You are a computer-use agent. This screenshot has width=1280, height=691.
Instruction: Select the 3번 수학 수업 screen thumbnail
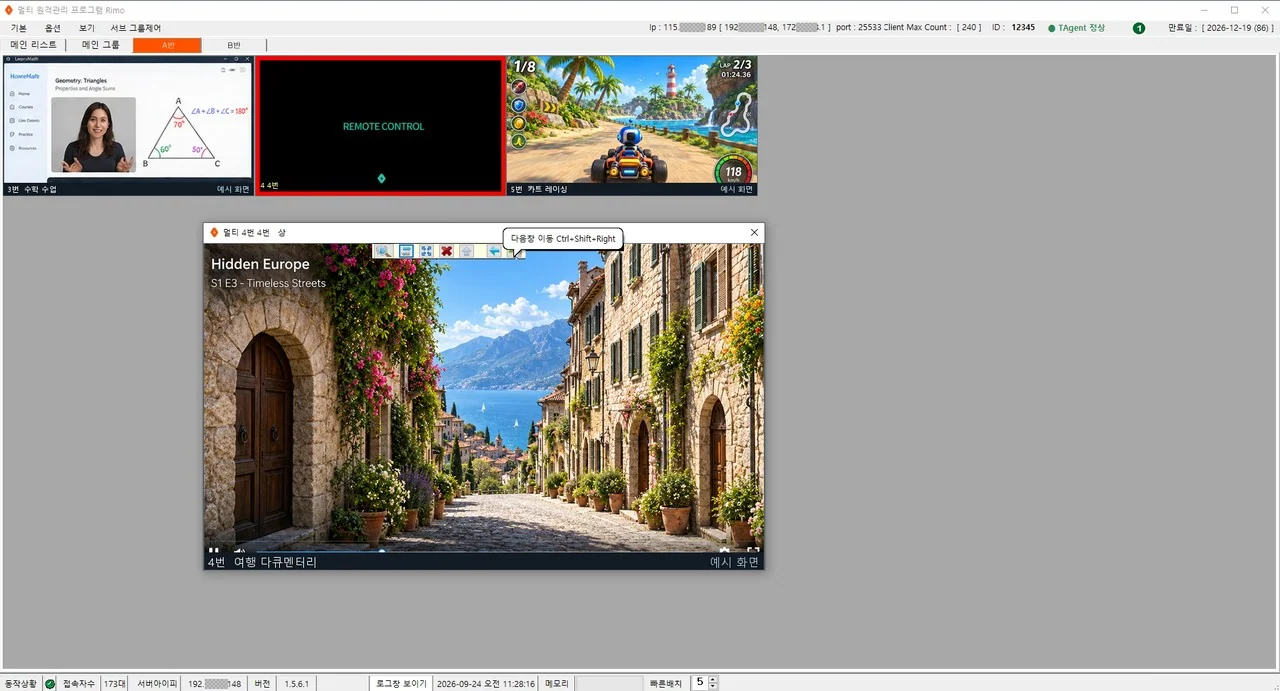click(128, 126)
